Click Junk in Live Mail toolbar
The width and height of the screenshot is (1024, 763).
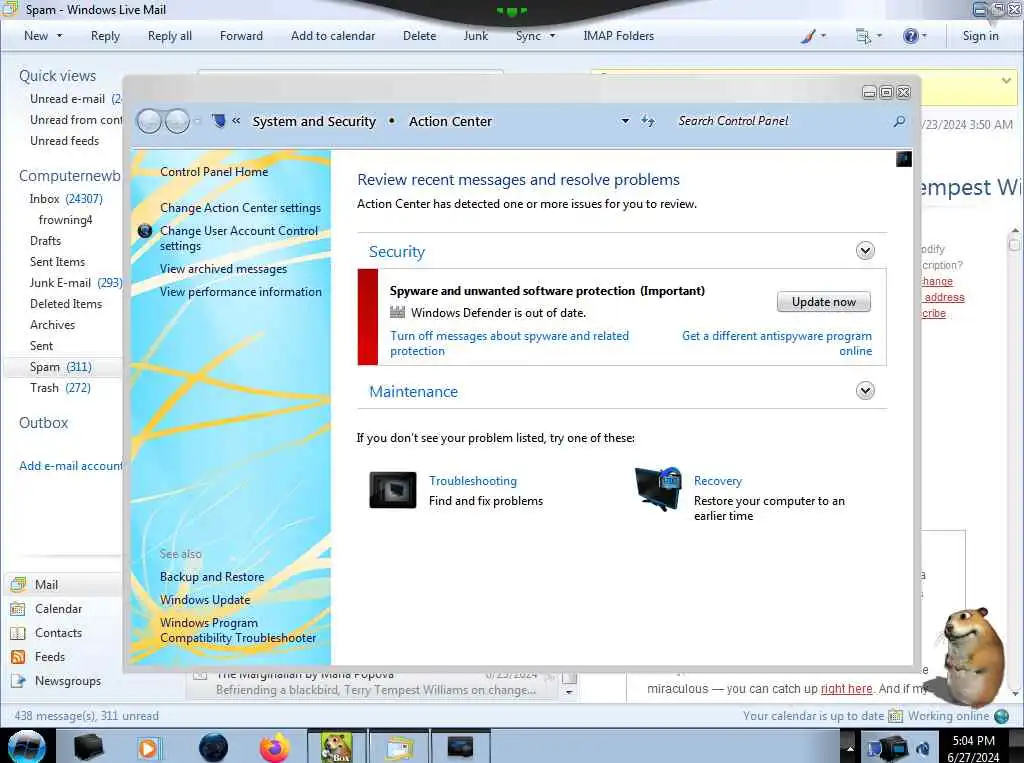(x=475, y=36)
